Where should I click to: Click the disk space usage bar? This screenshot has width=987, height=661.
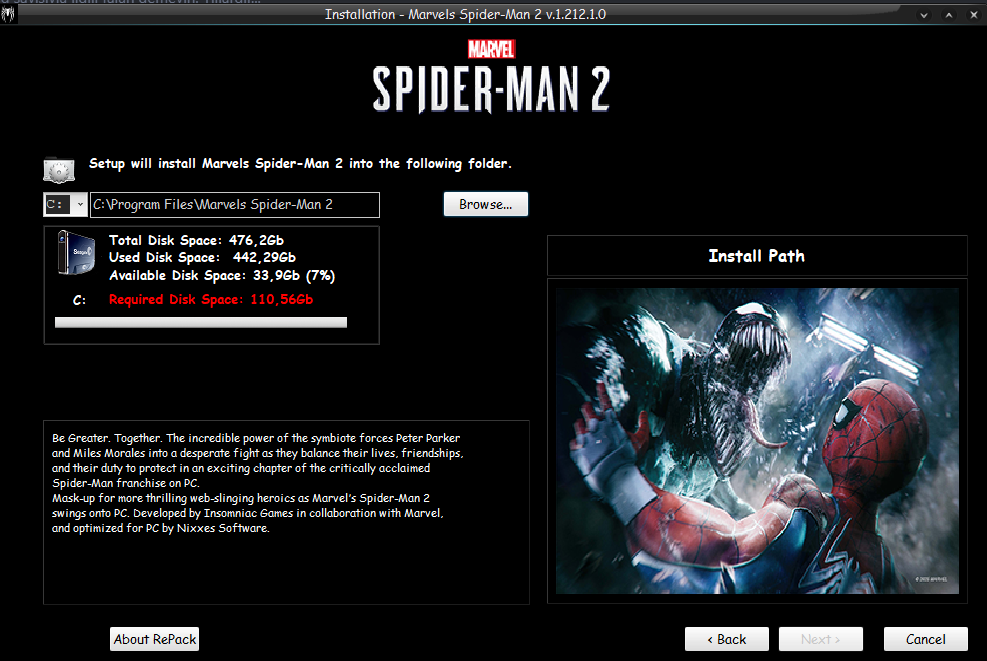201,322
